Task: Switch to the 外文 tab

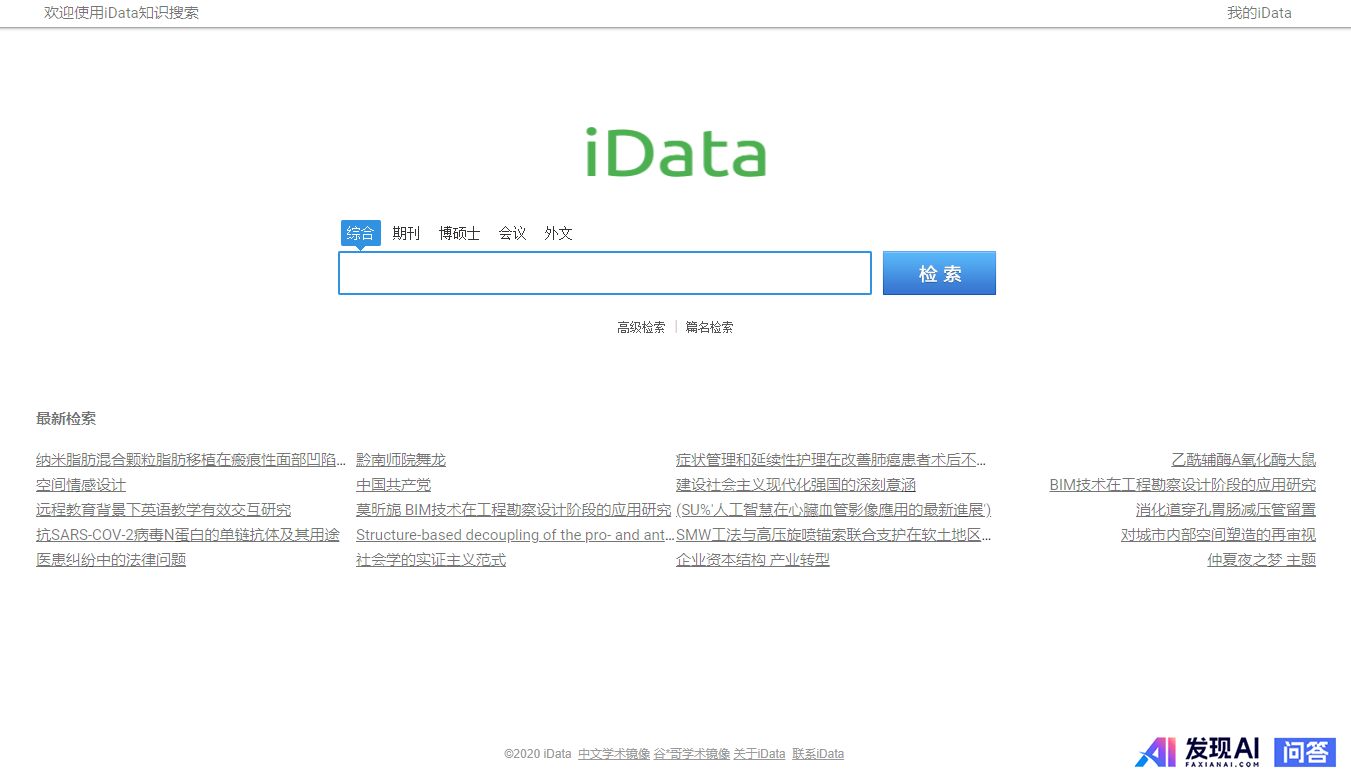Action: tap(558, 233)
